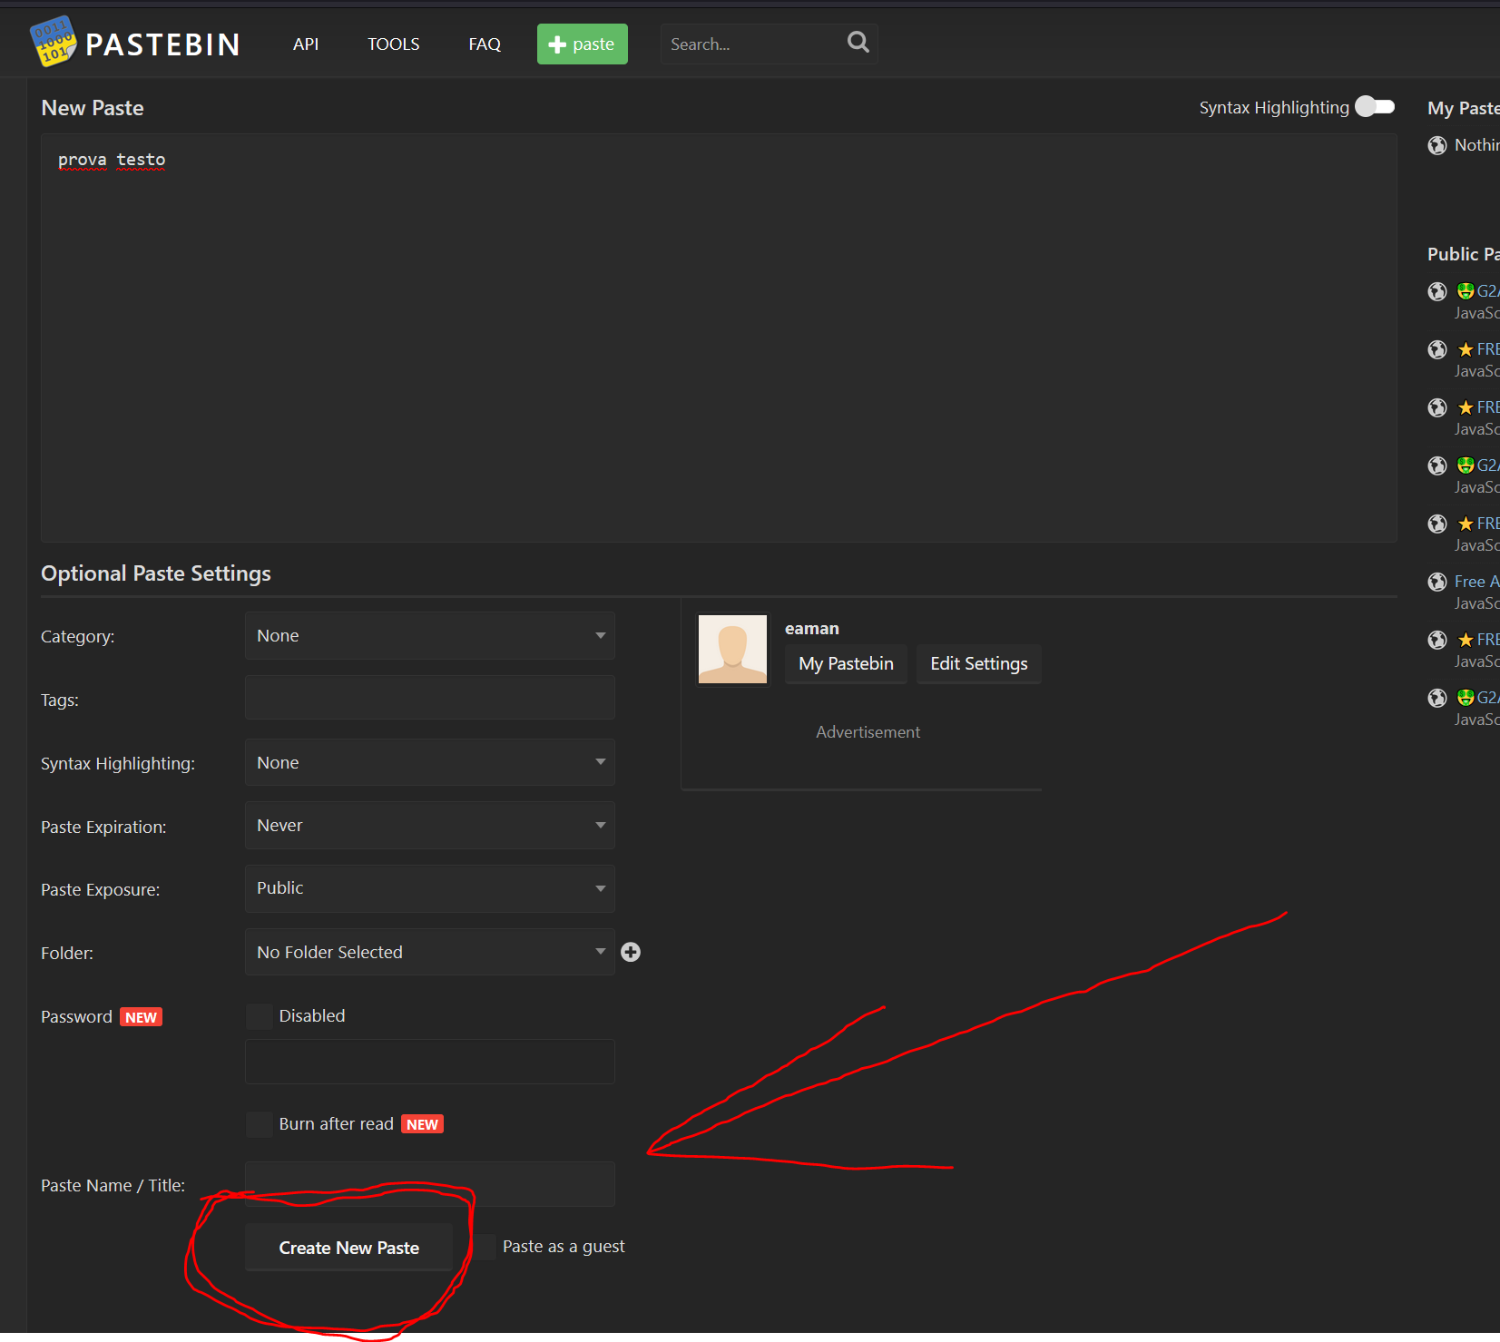Click the search magnifying glass icon
1500x1342 pixels.
coord(858,42)
